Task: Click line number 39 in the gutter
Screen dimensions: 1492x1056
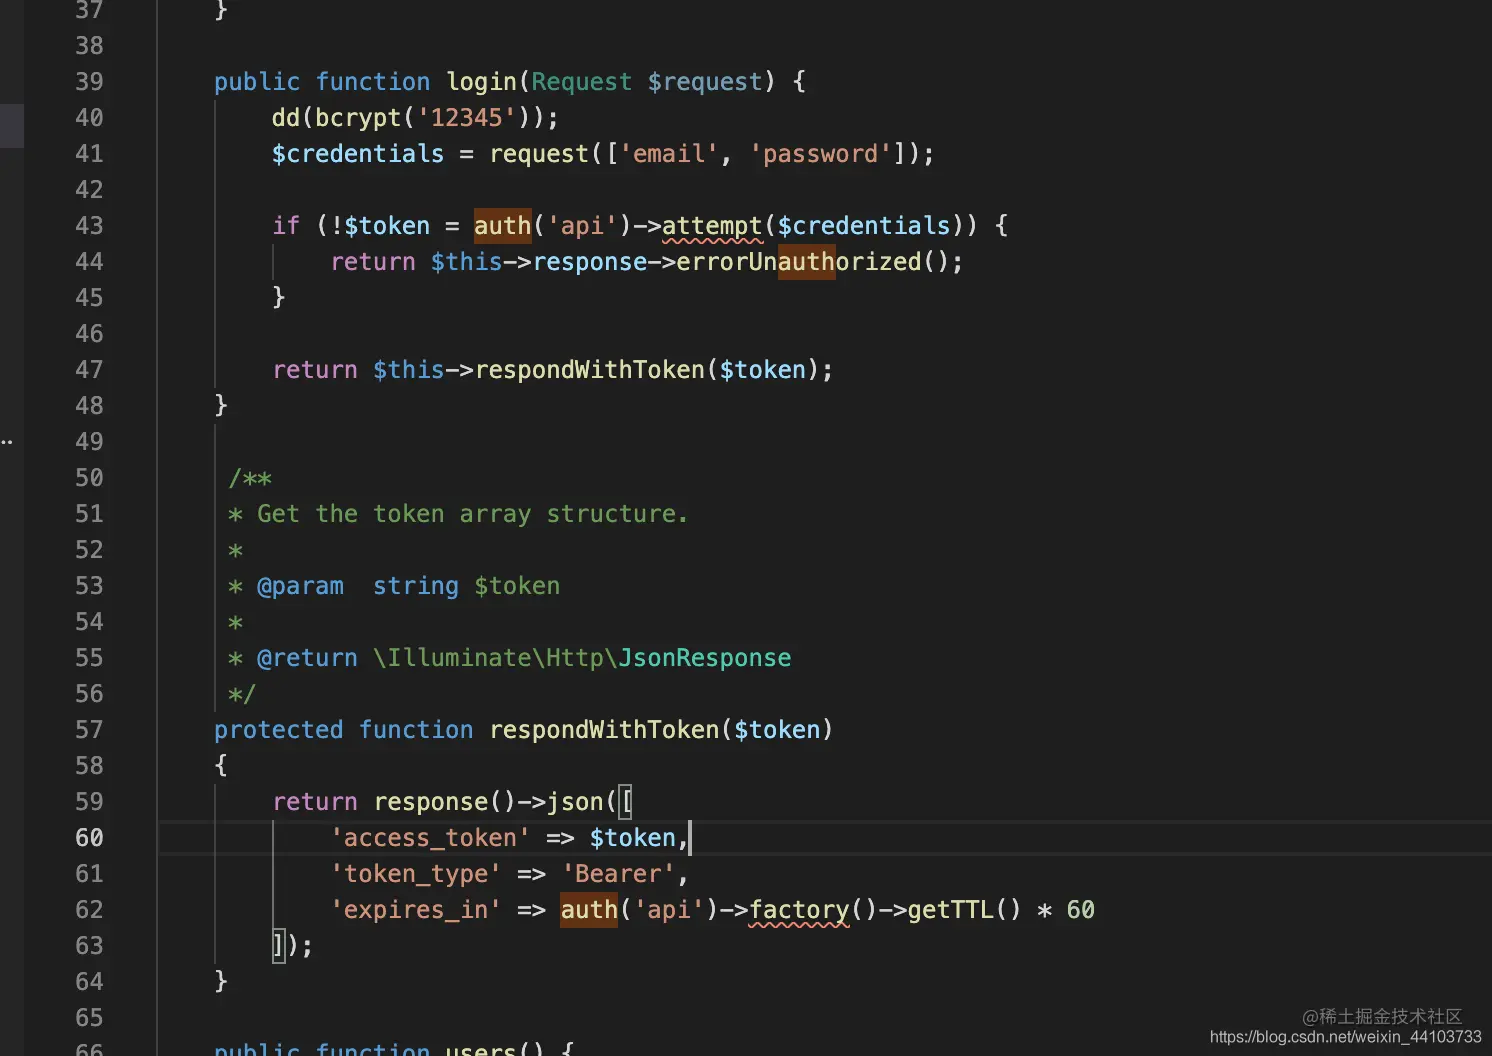Action: pyautogui.click(x=89, y=82)
